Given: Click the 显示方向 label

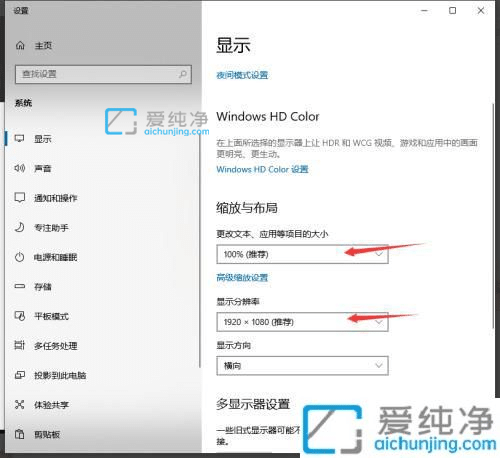Looking at the screenshot, I should click(x=233, y=345).
